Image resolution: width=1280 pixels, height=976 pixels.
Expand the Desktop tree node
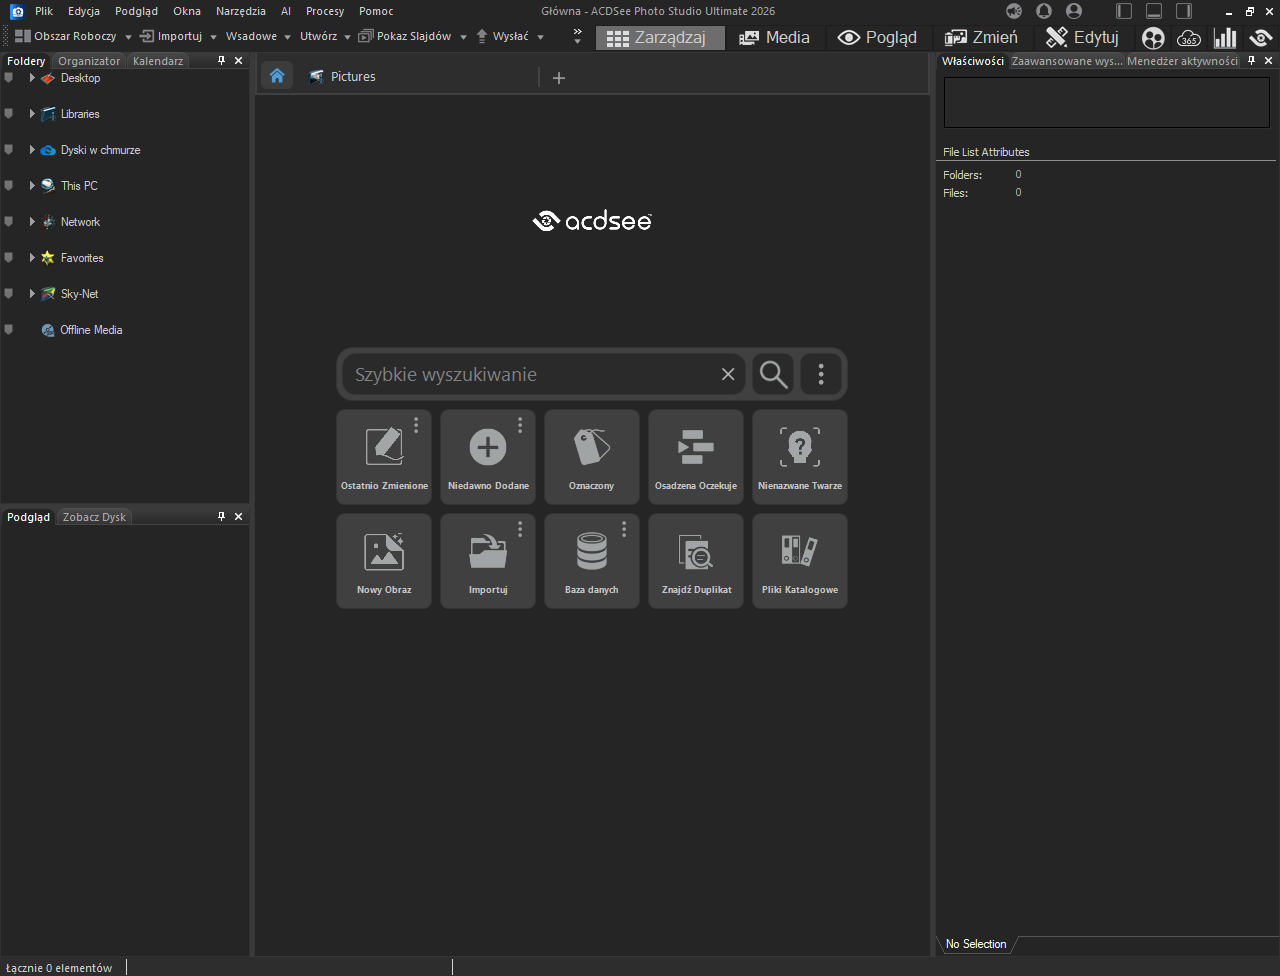[32, 78]
